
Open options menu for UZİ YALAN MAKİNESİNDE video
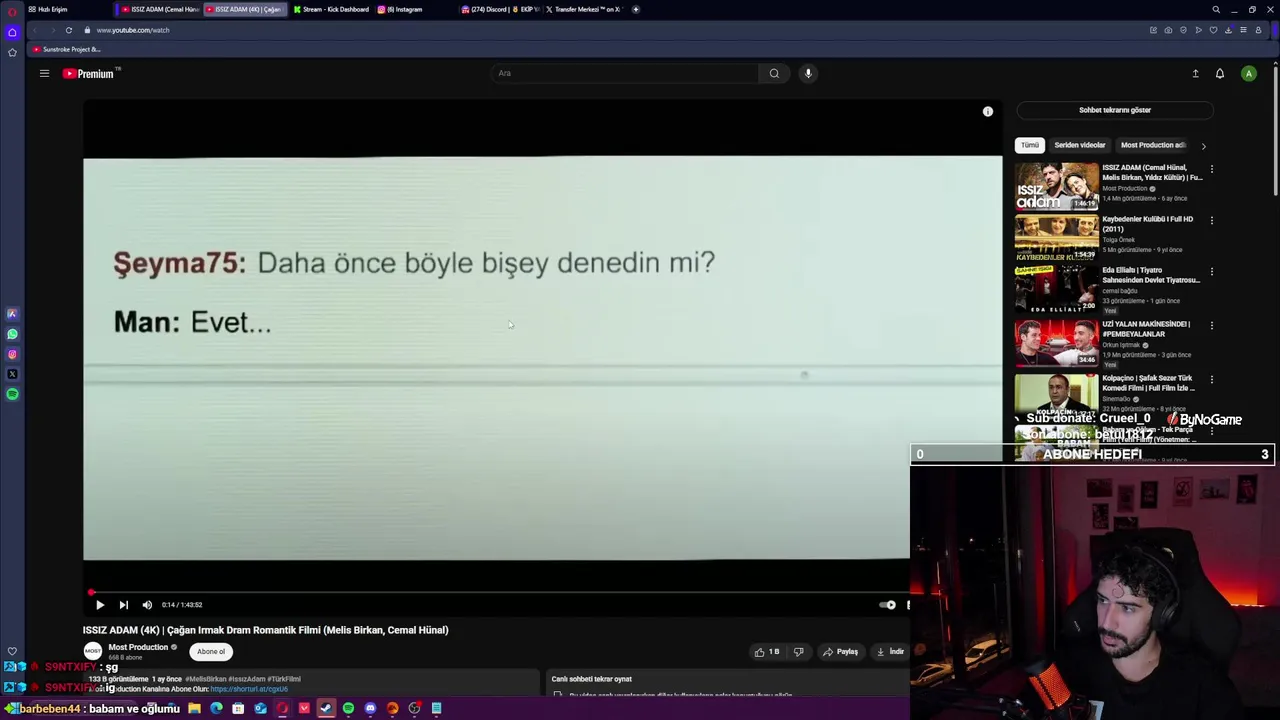pos(1212,325)
